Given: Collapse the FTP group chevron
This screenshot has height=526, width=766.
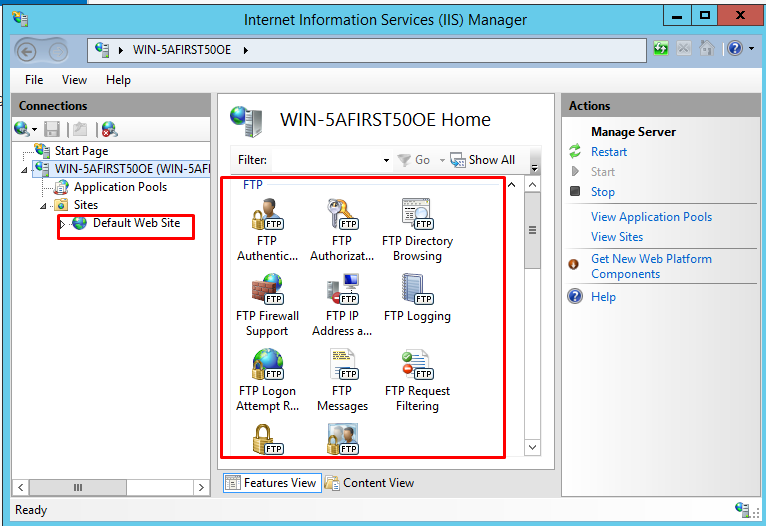Looking at the screenshot, I should [511, 185].
